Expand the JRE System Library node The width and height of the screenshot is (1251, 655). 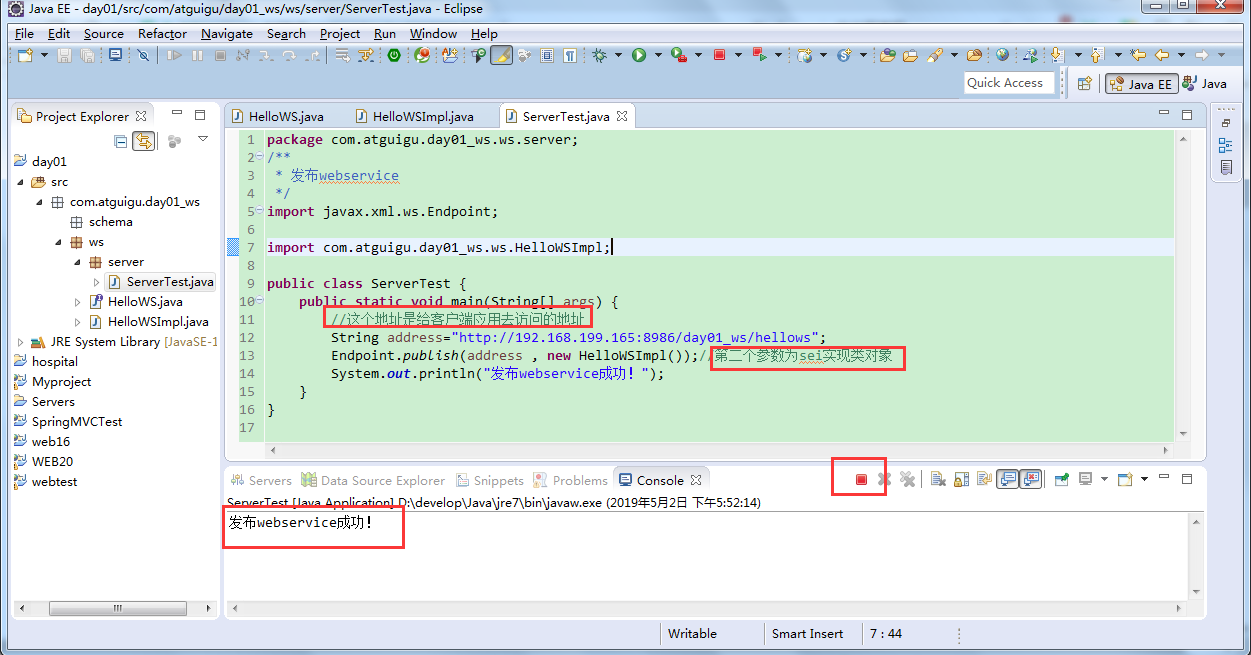21,342
